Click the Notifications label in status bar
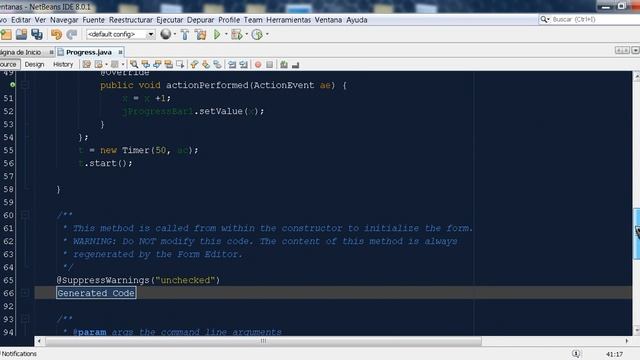The image size is (640, 360). point(19,354)
